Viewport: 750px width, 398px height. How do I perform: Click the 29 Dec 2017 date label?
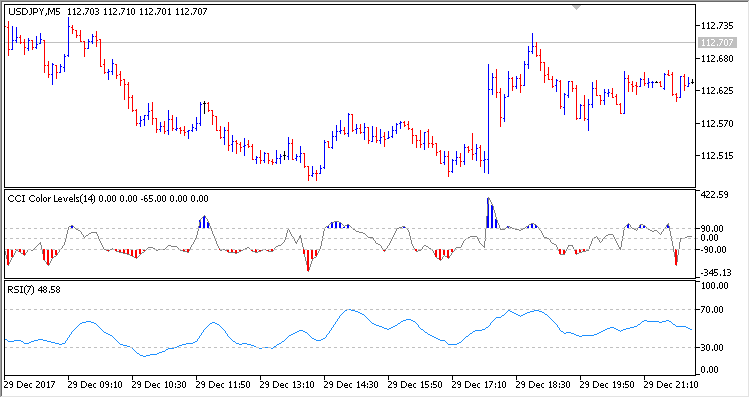(30, 385)
